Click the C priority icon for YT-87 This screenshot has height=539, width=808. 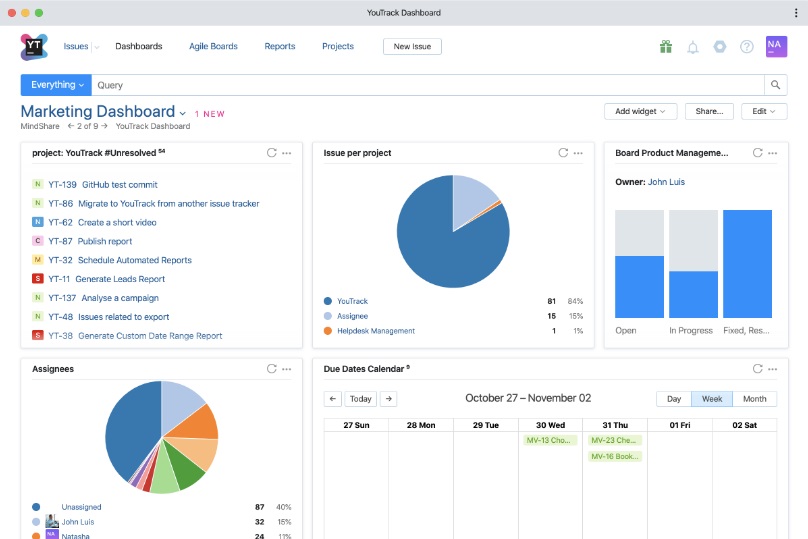click(x=38, y=241)
